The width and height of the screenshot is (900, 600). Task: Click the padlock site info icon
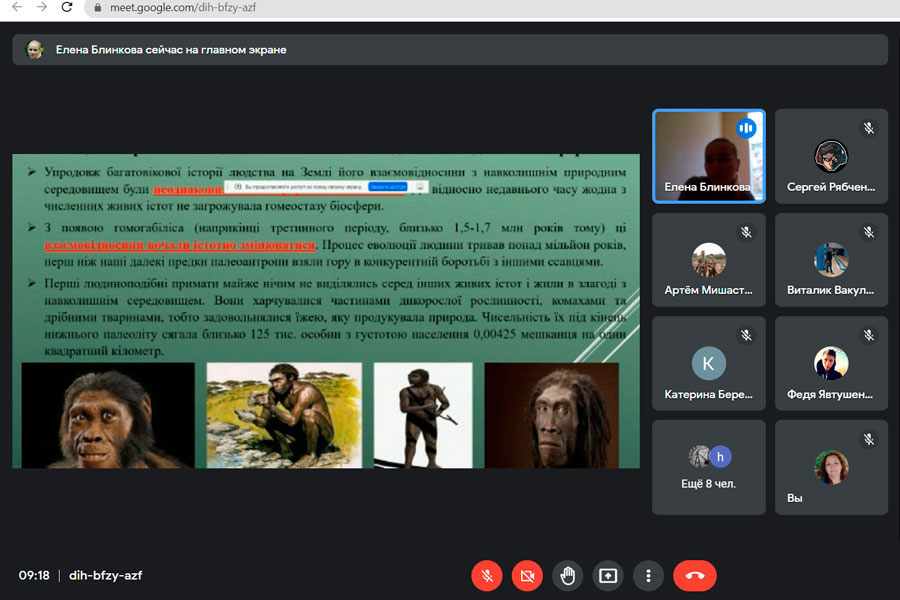[x=97, y=7]
